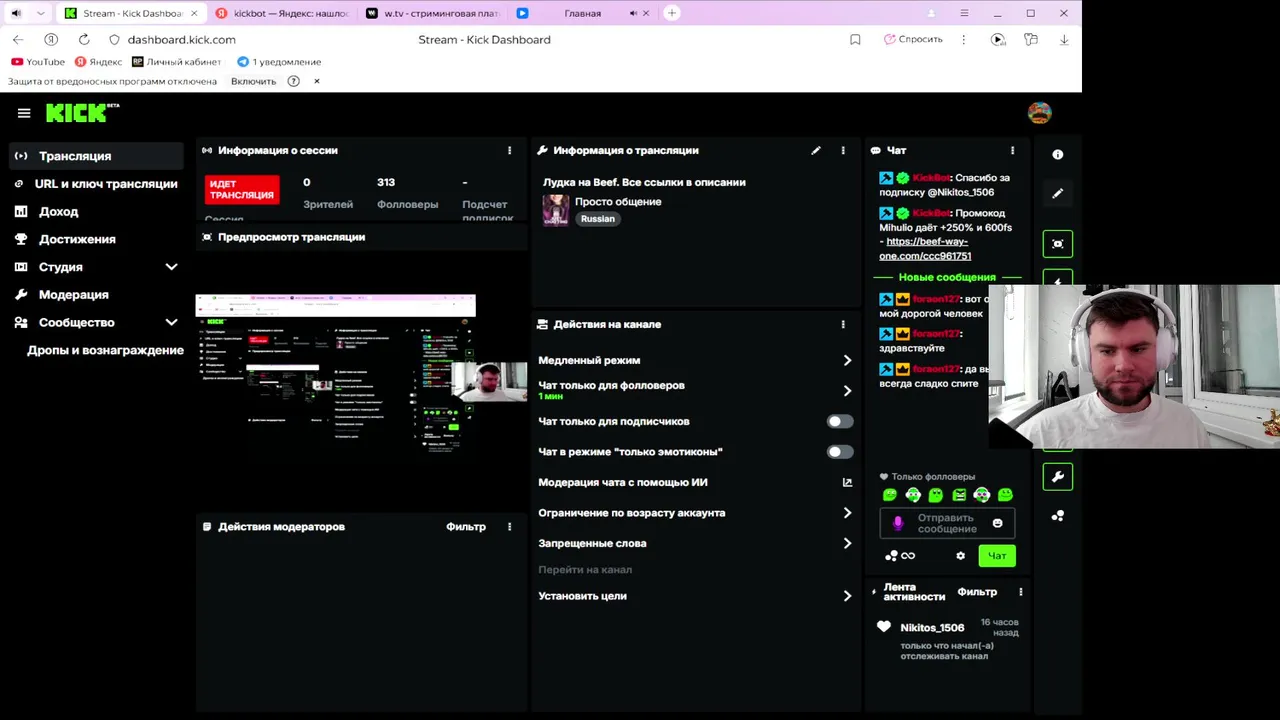Open YouTube bookmark
1280x720 pixels.
[x=38, y=62]
